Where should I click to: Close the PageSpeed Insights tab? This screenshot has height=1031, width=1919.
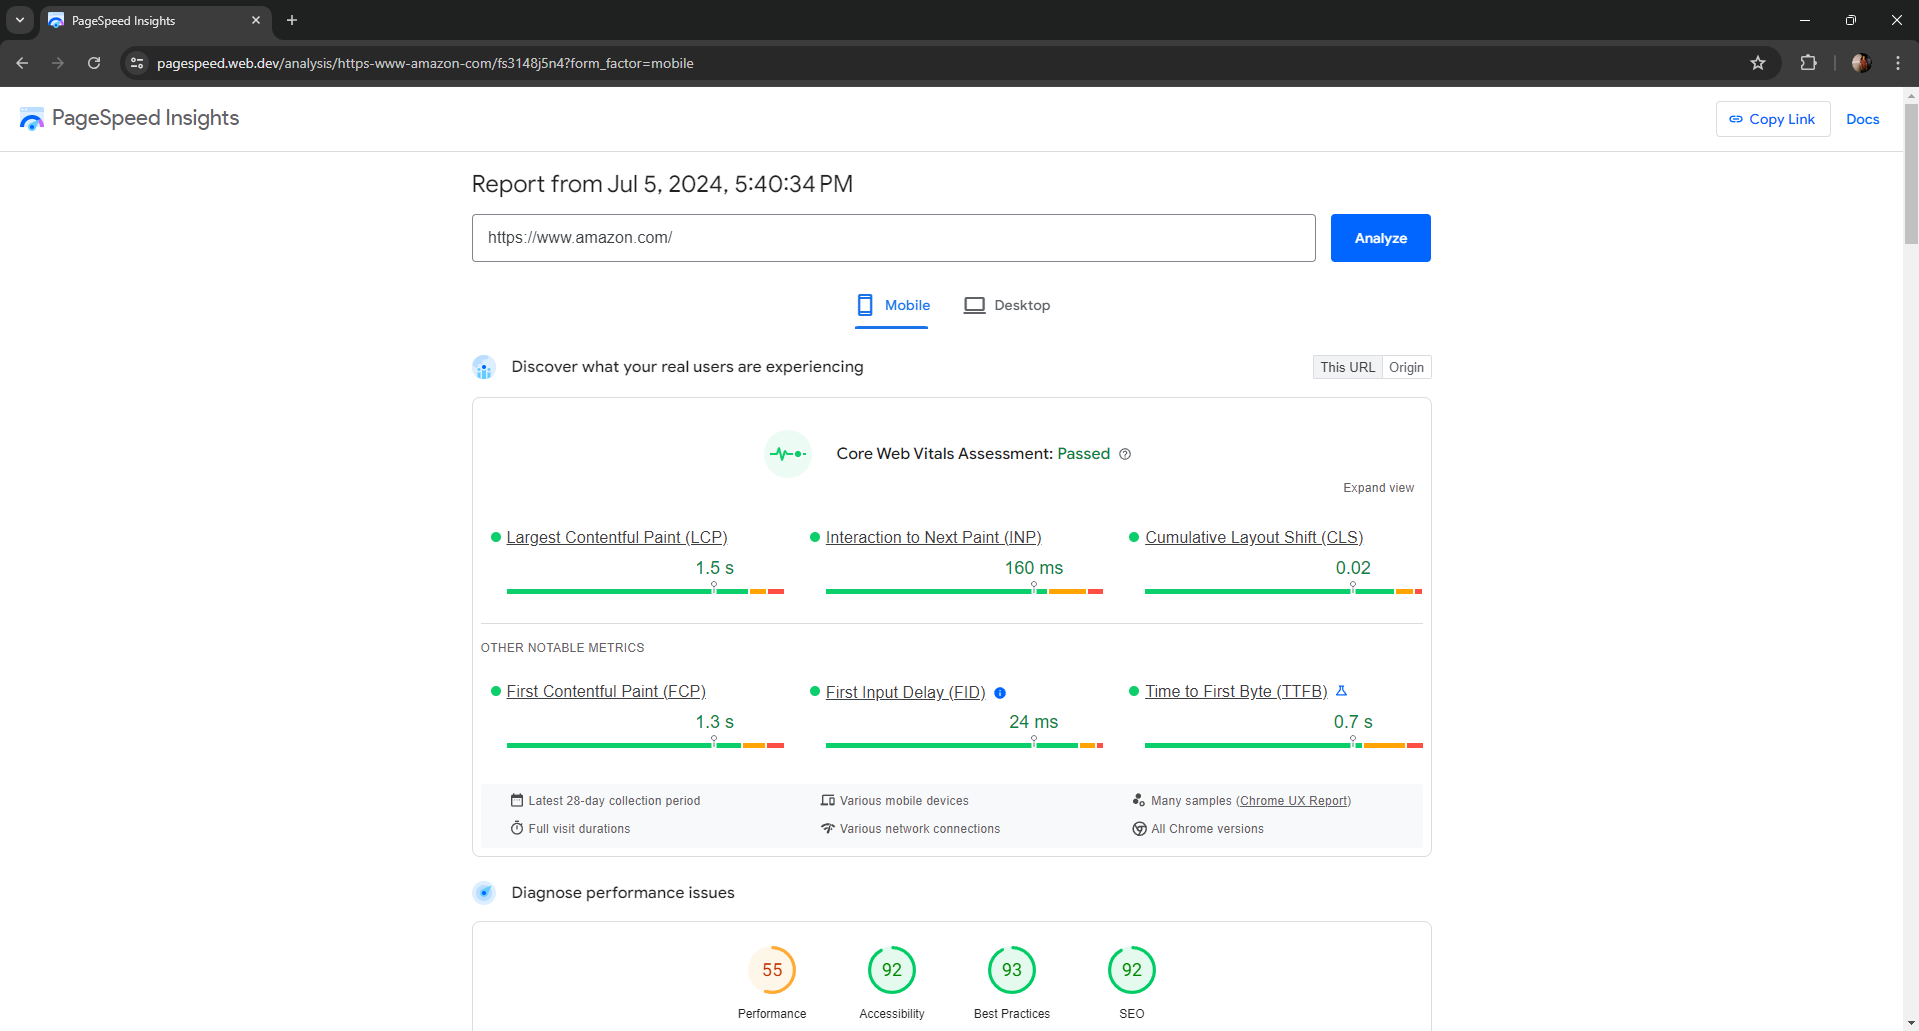point(256,20)
